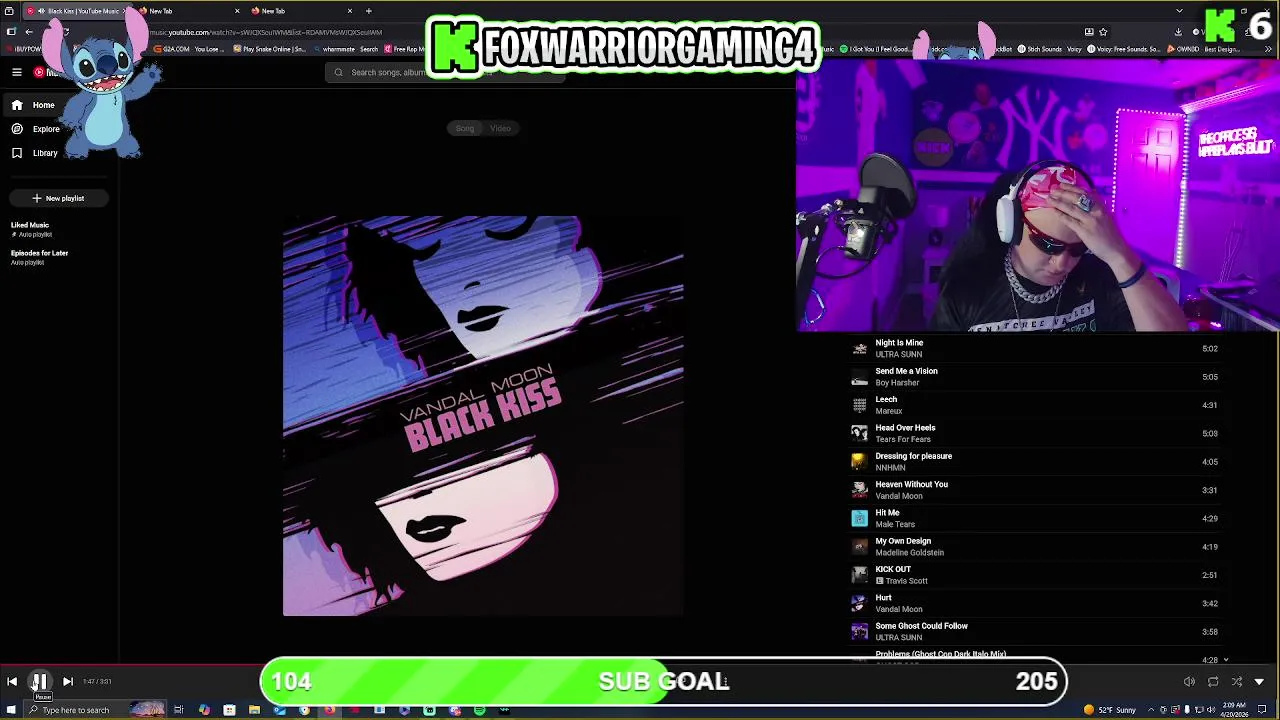
Task: Mute the player volume
Action: pos(1189,681)
